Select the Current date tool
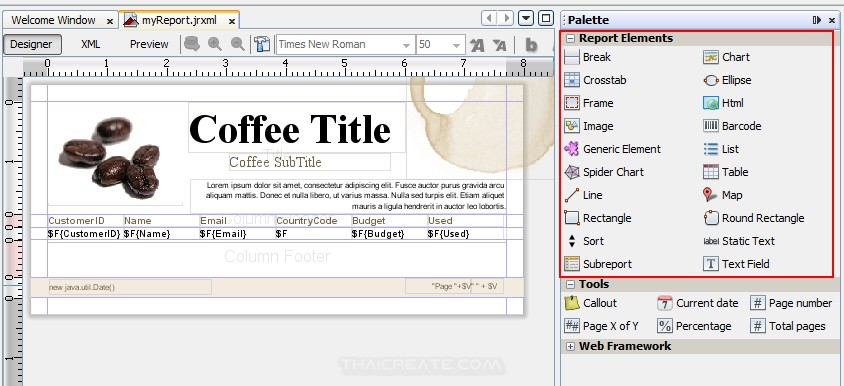 coord(698,303)
